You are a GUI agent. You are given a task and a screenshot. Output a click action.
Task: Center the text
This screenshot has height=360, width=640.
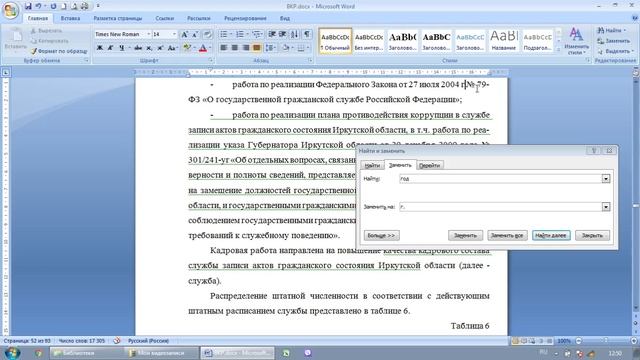[235, 48]
